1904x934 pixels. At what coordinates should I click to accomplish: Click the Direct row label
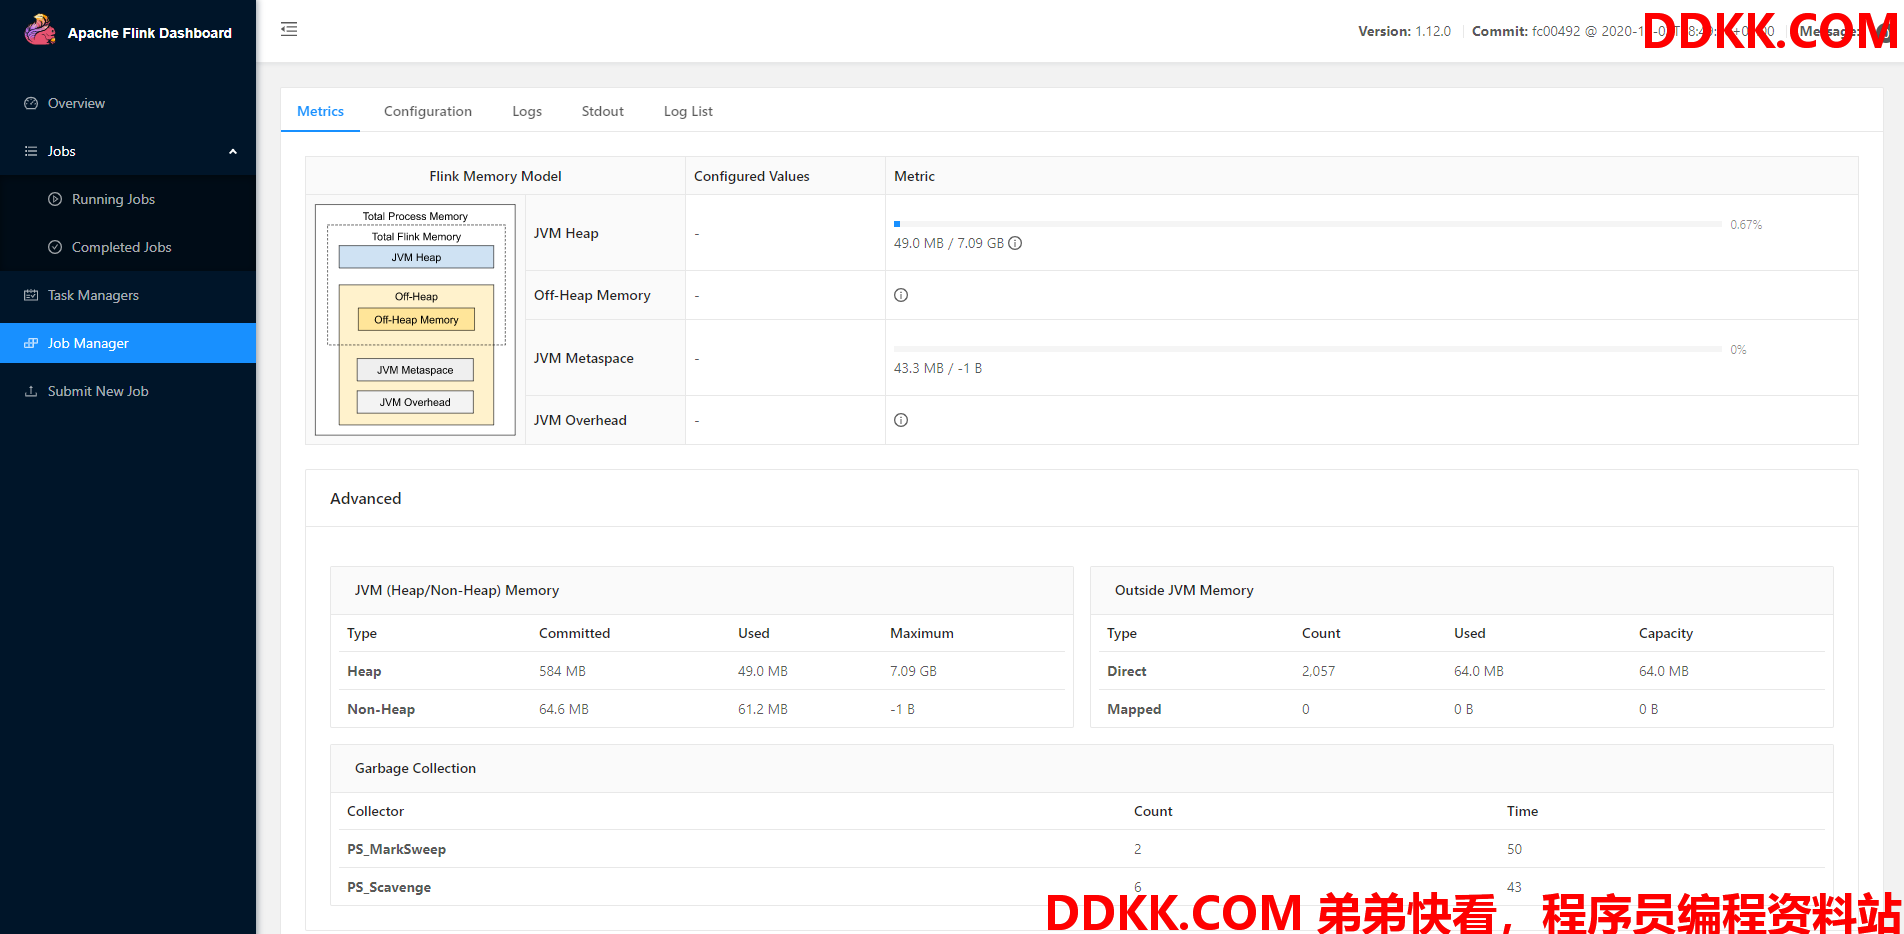(x=1126, y=671)
